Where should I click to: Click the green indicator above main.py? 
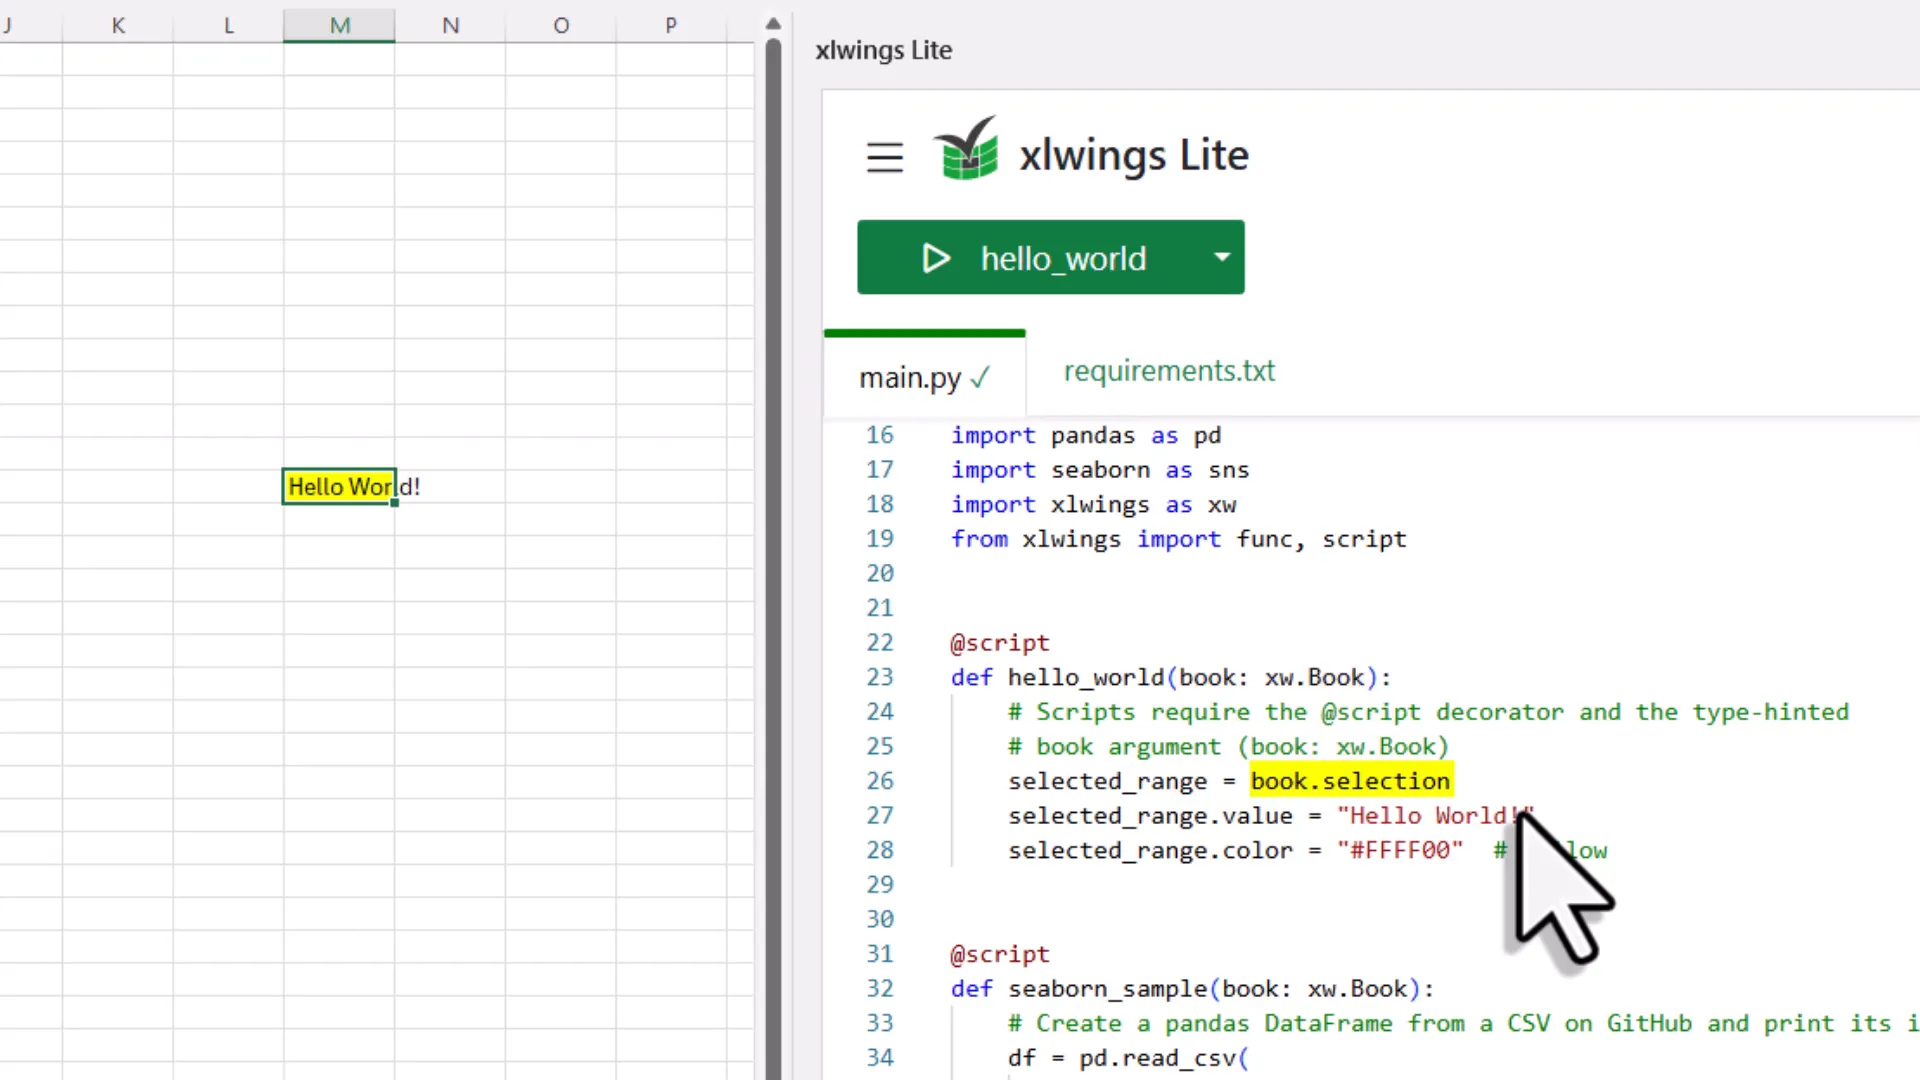coord(924,333)
